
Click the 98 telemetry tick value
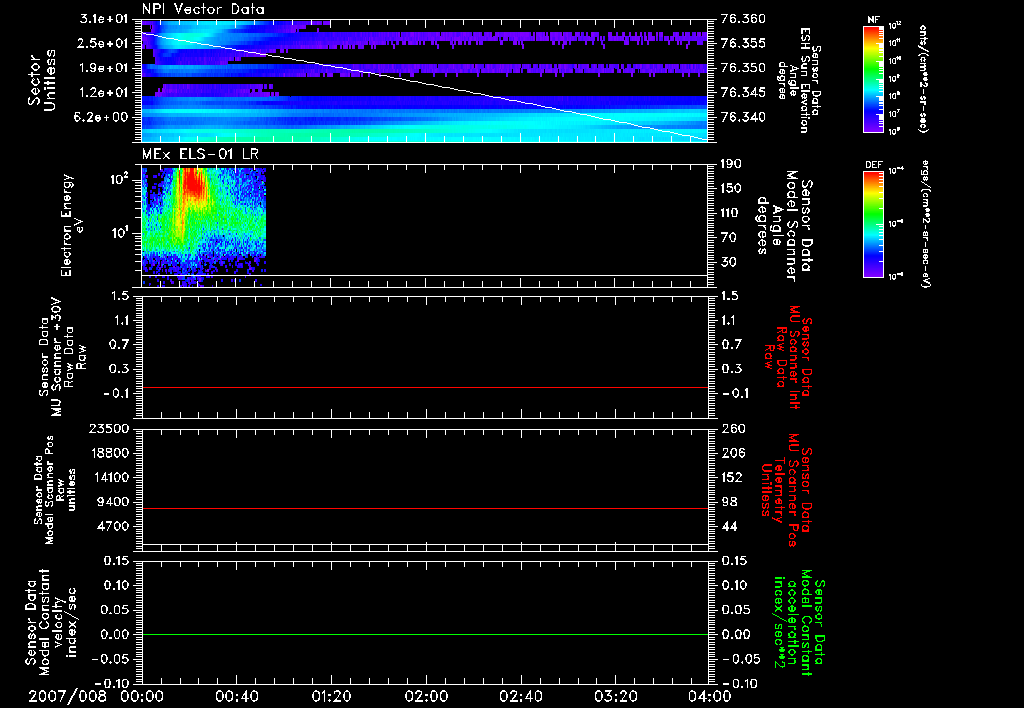tap(729, 502)
